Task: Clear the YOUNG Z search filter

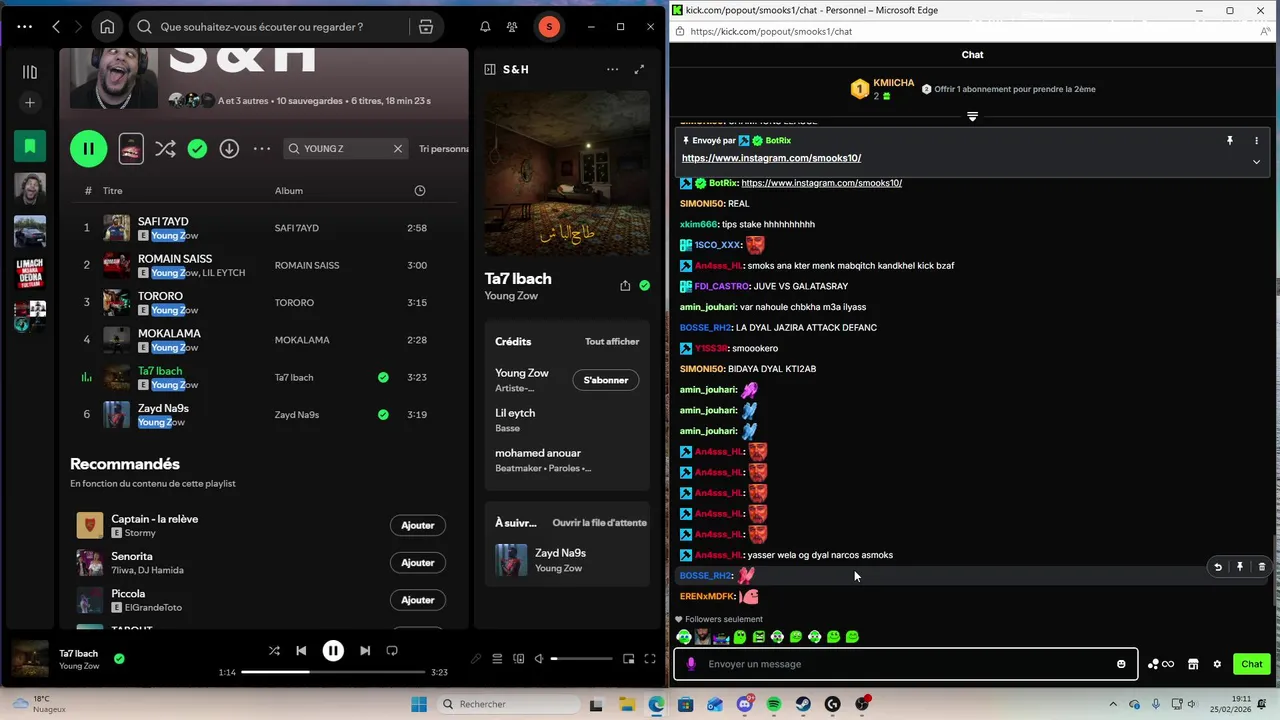Action: click(x=398, y=149)
